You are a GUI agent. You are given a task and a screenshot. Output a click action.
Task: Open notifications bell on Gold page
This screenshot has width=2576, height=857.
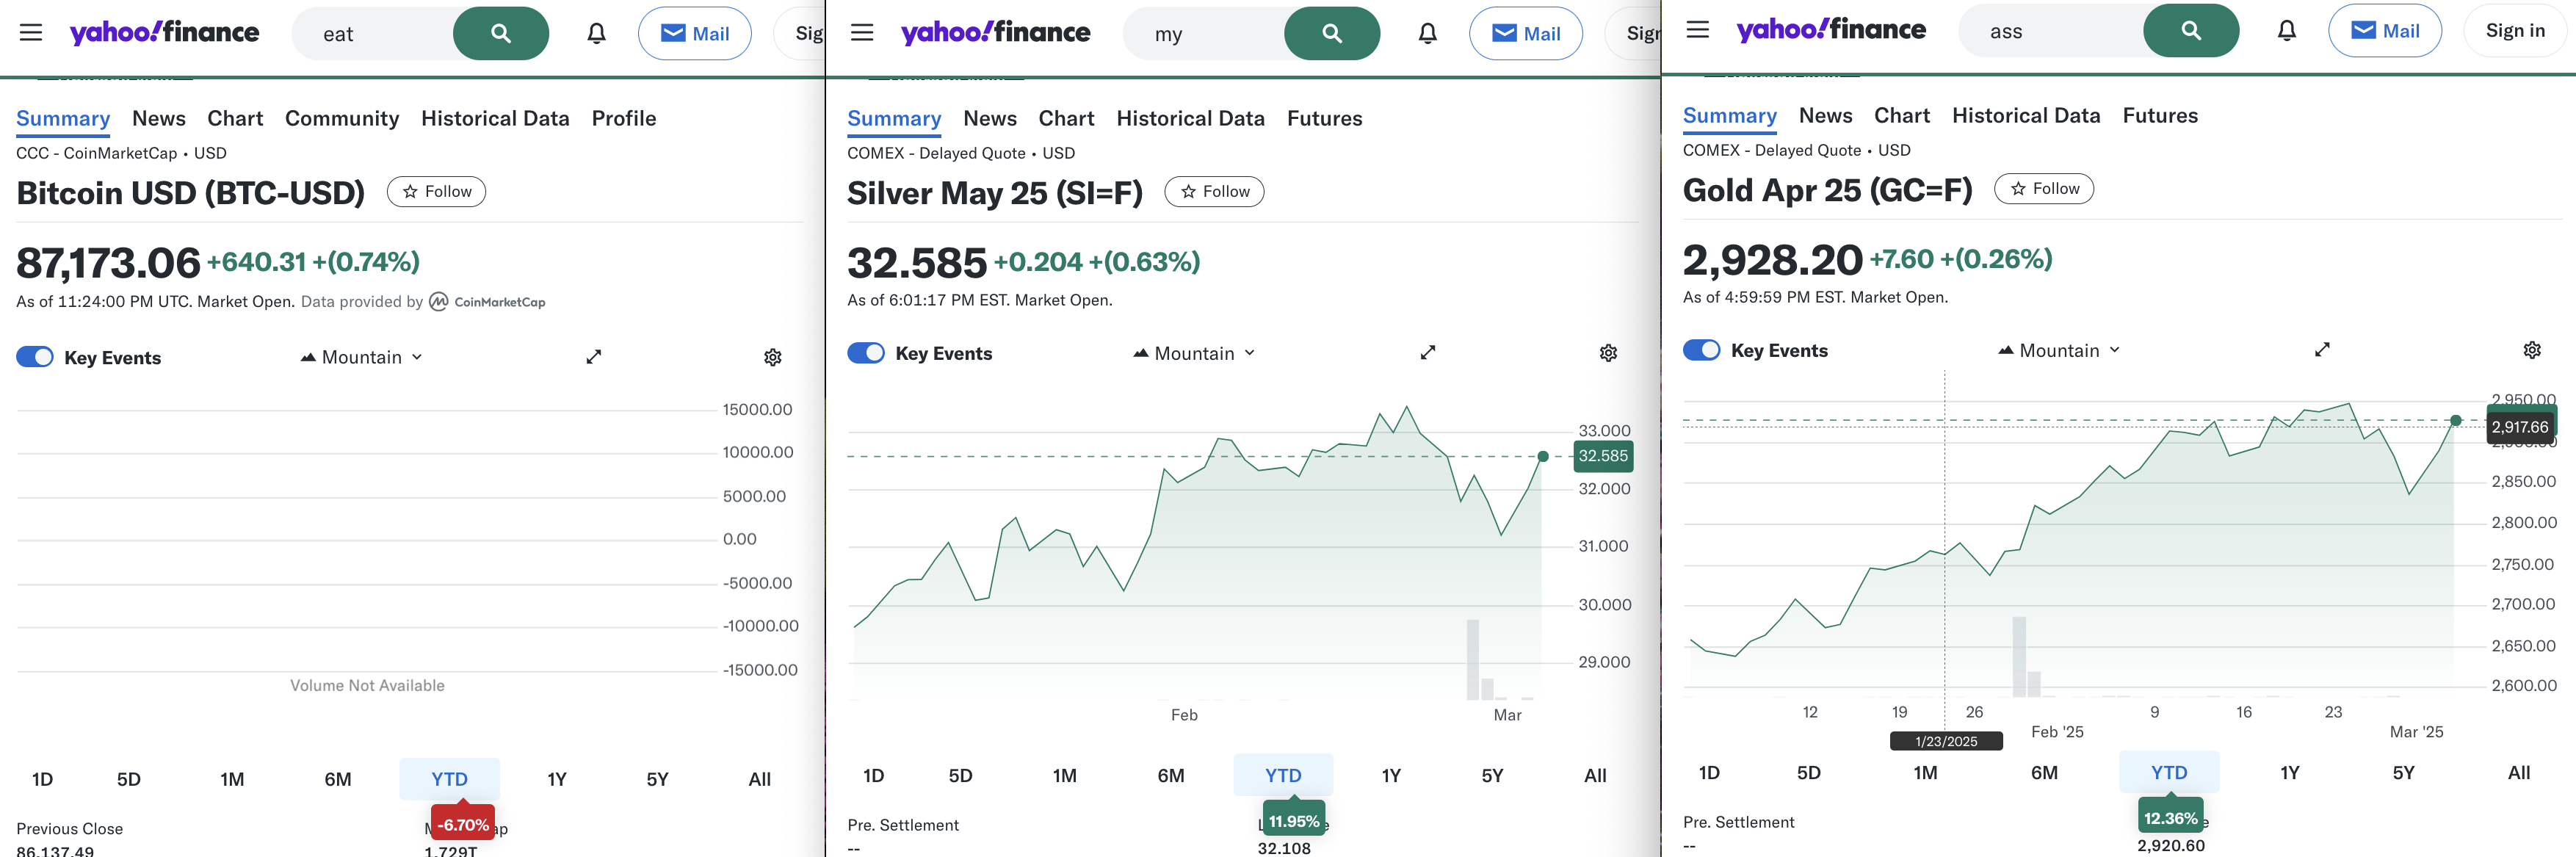[x=2286, y=31]
